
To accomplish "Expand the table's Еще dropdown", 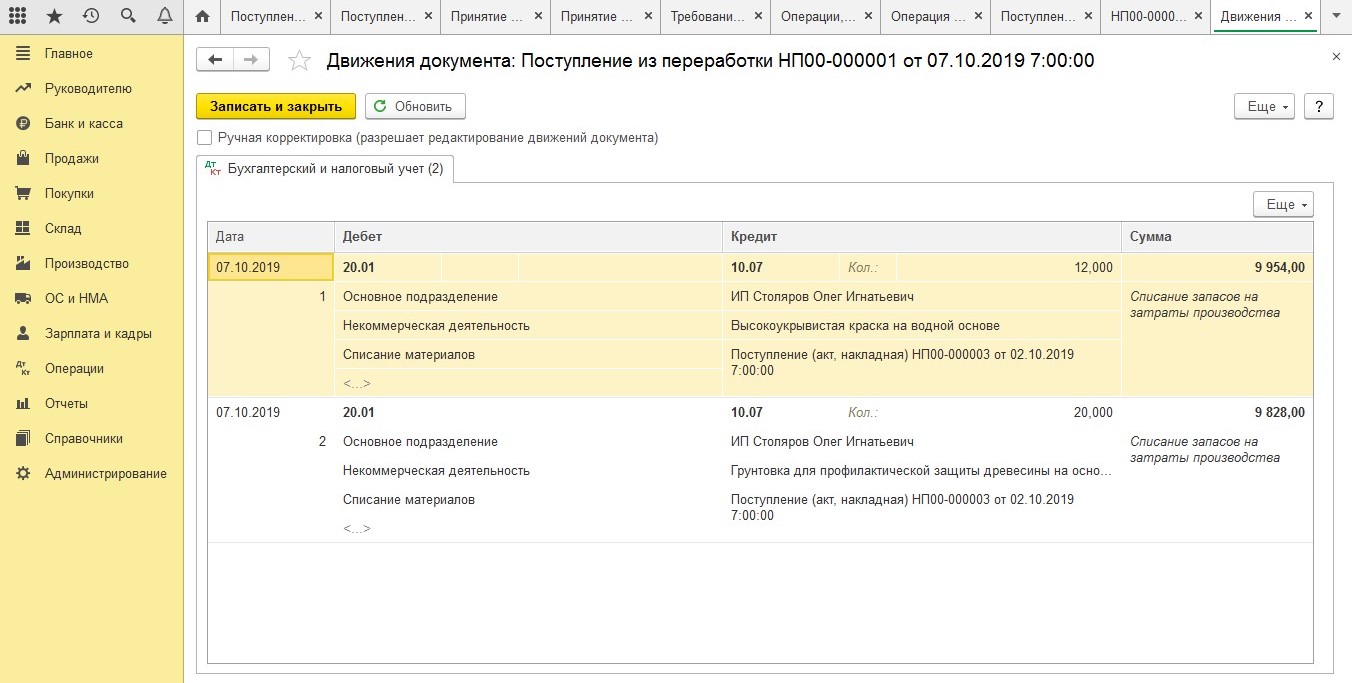I will tap(1282, 204).
